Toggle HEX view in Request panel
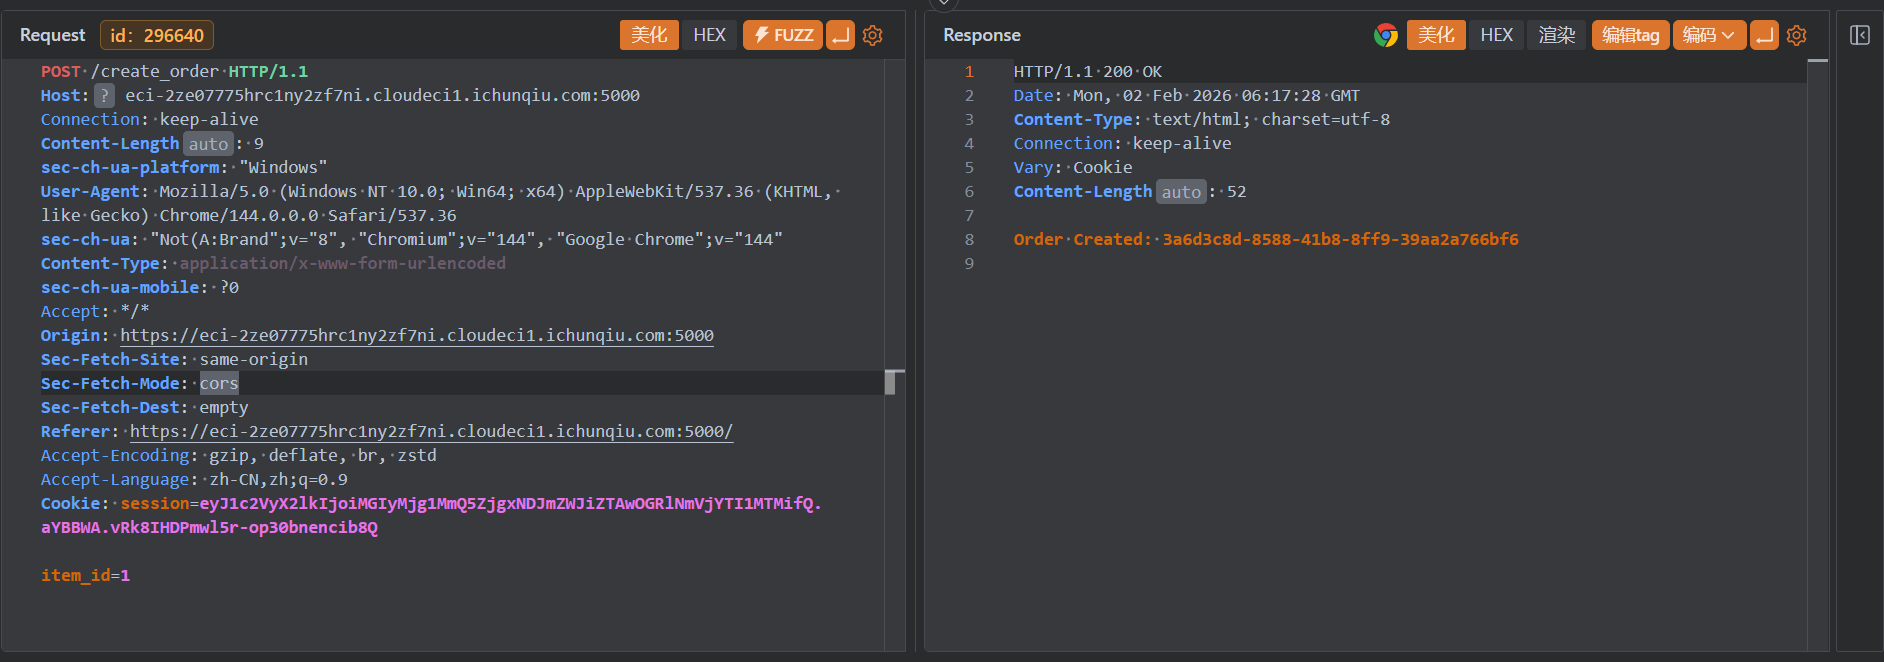Viewport: 1884px width, 662px height. tap(709, 35)
